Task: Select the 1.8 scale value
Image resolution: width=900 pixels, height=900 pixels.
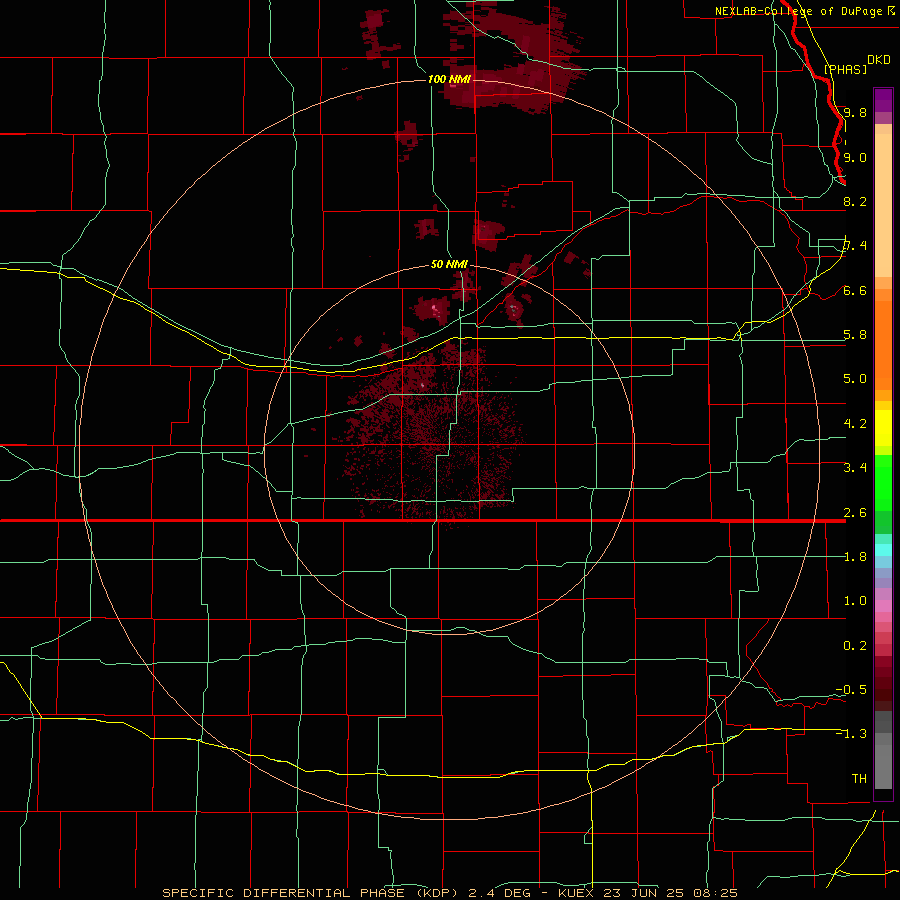Action: point(855,557)
